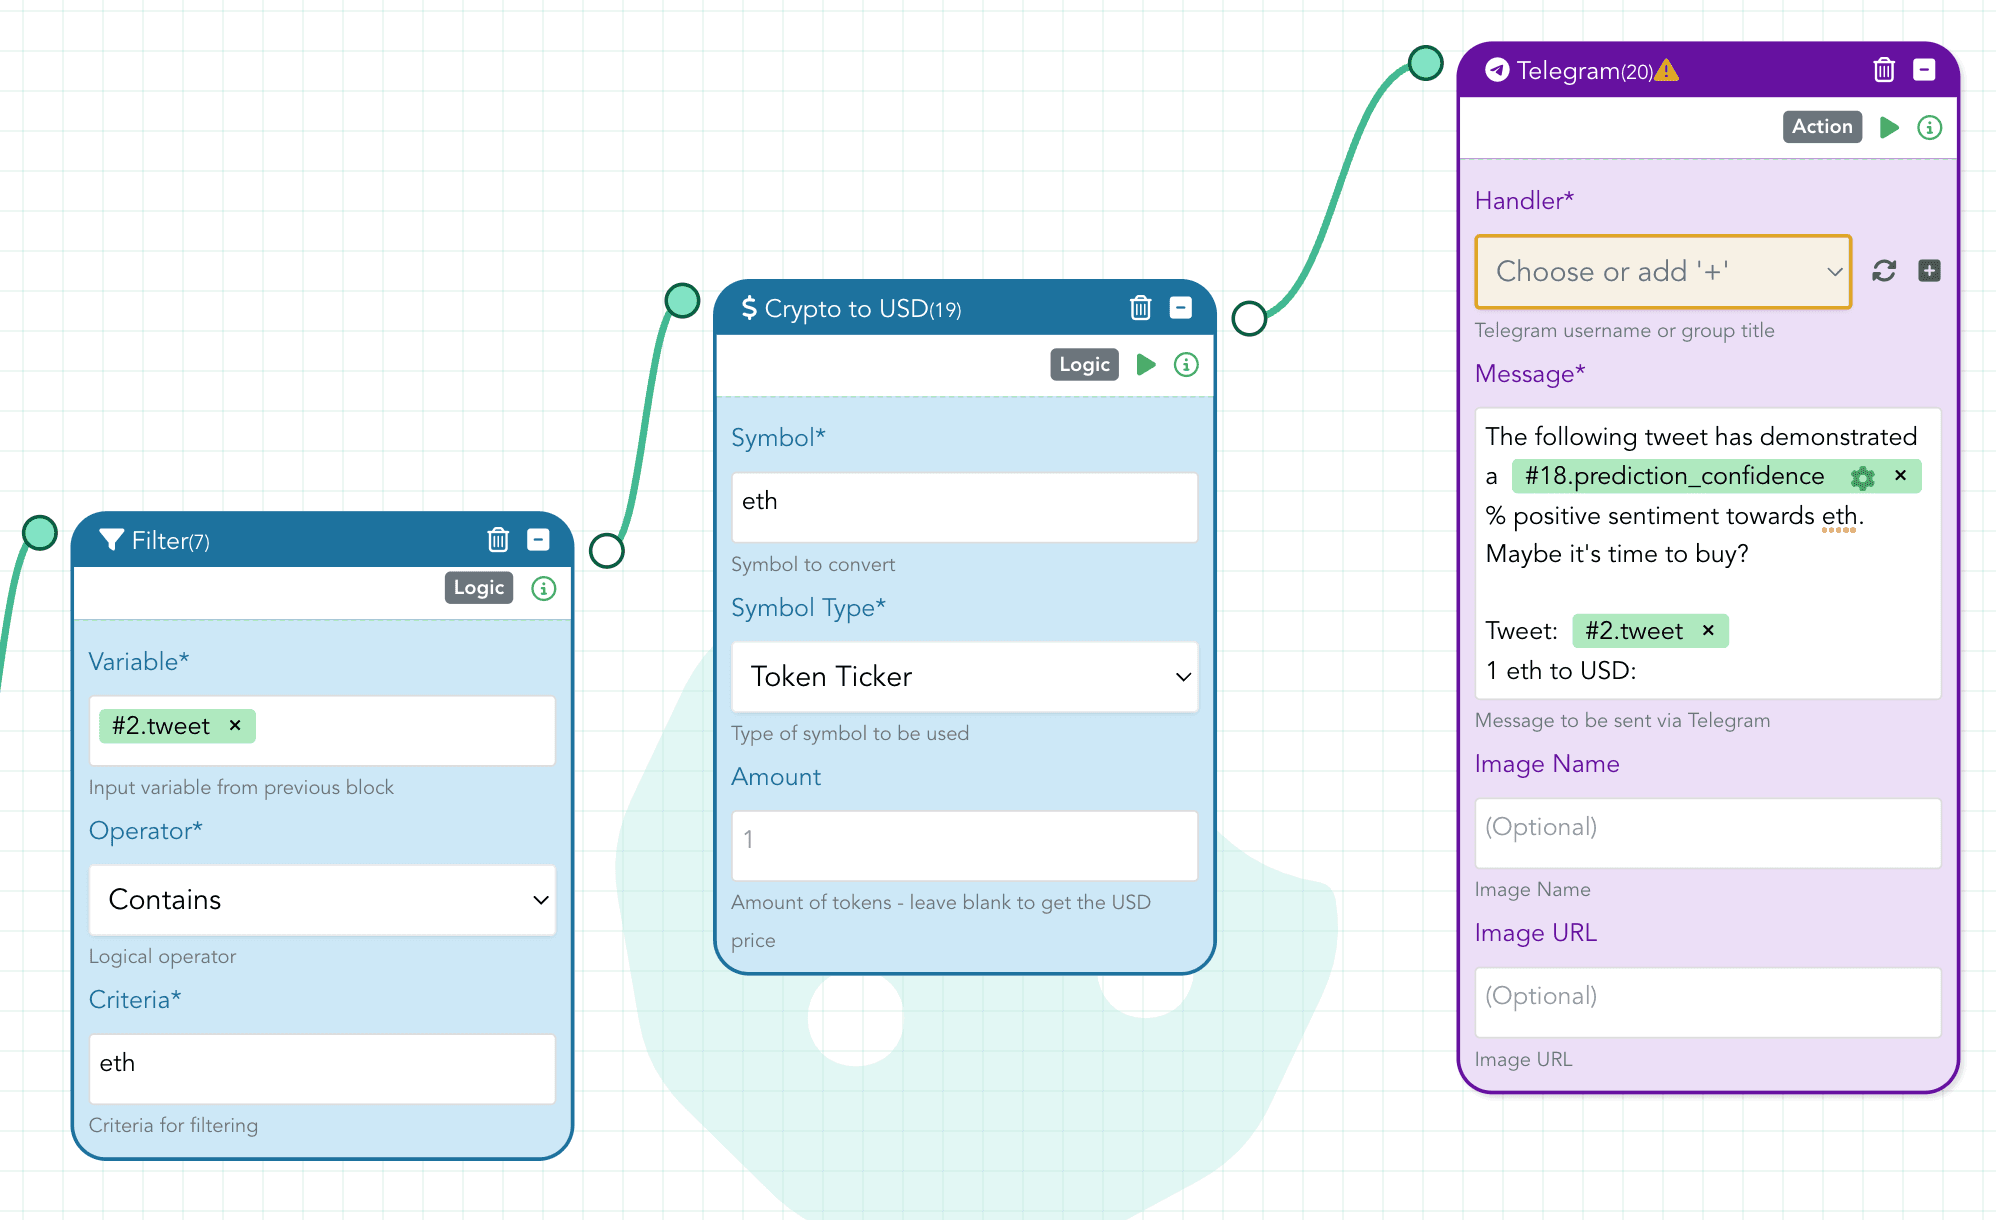Click the add '+' icon next to Handler field
The image size is (1996, 1220).
(1926, 269)
